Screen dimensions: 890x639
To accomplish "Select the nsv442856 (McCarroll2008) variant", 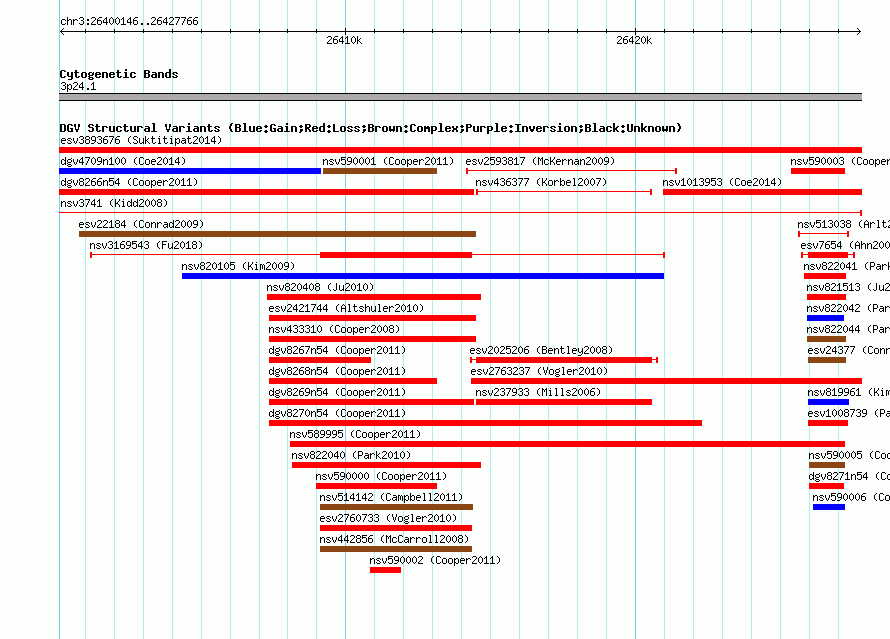I will [396, 549].
